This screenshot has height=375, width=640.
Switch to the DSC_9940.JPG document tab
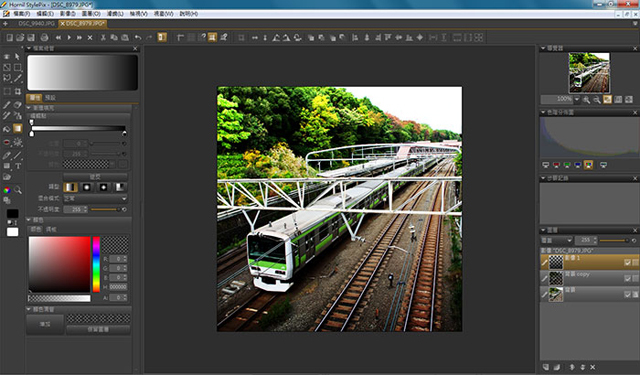36,24
